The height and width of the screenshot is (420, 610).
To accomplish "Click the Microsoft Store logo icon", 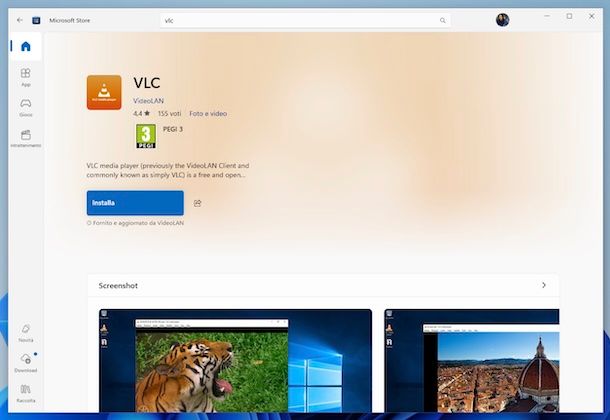I will [x=36, y=20].
